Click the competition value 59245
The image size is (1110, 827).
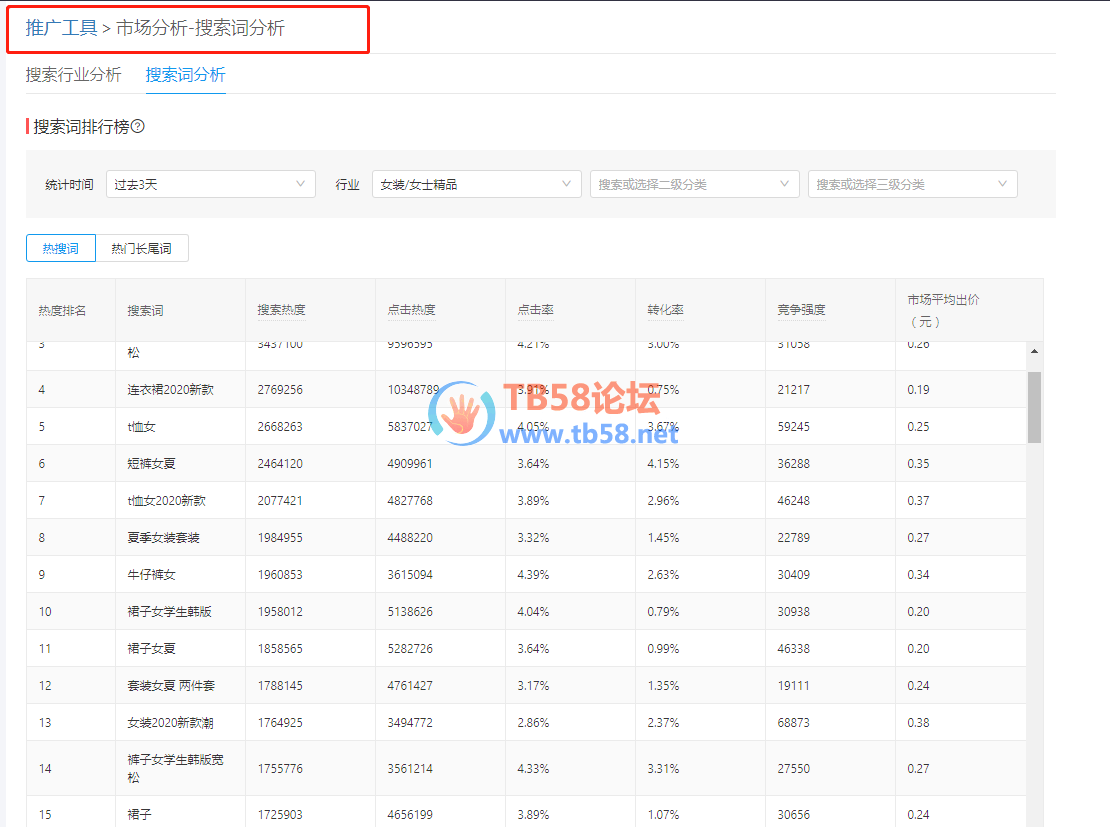(x=794, y=427)
